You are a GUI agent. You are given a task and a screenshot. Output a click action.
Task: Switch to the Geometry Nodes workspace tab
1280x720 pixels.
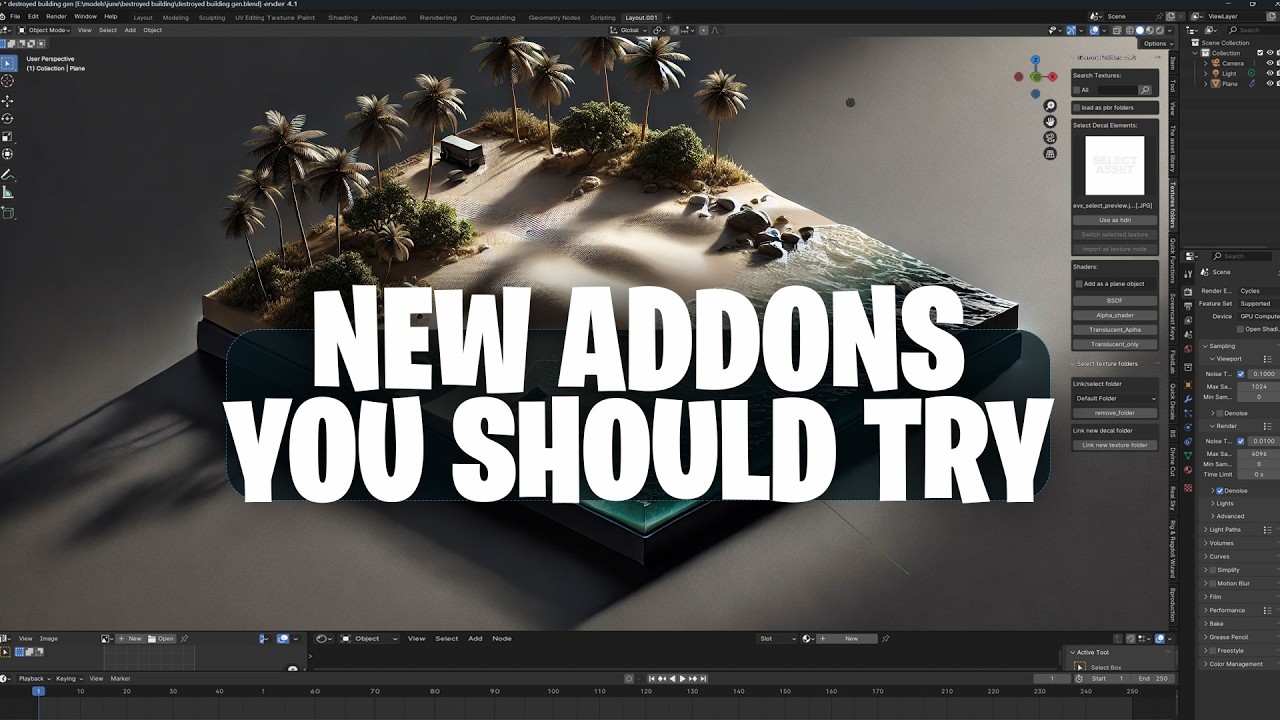click(x=554, y=17)
